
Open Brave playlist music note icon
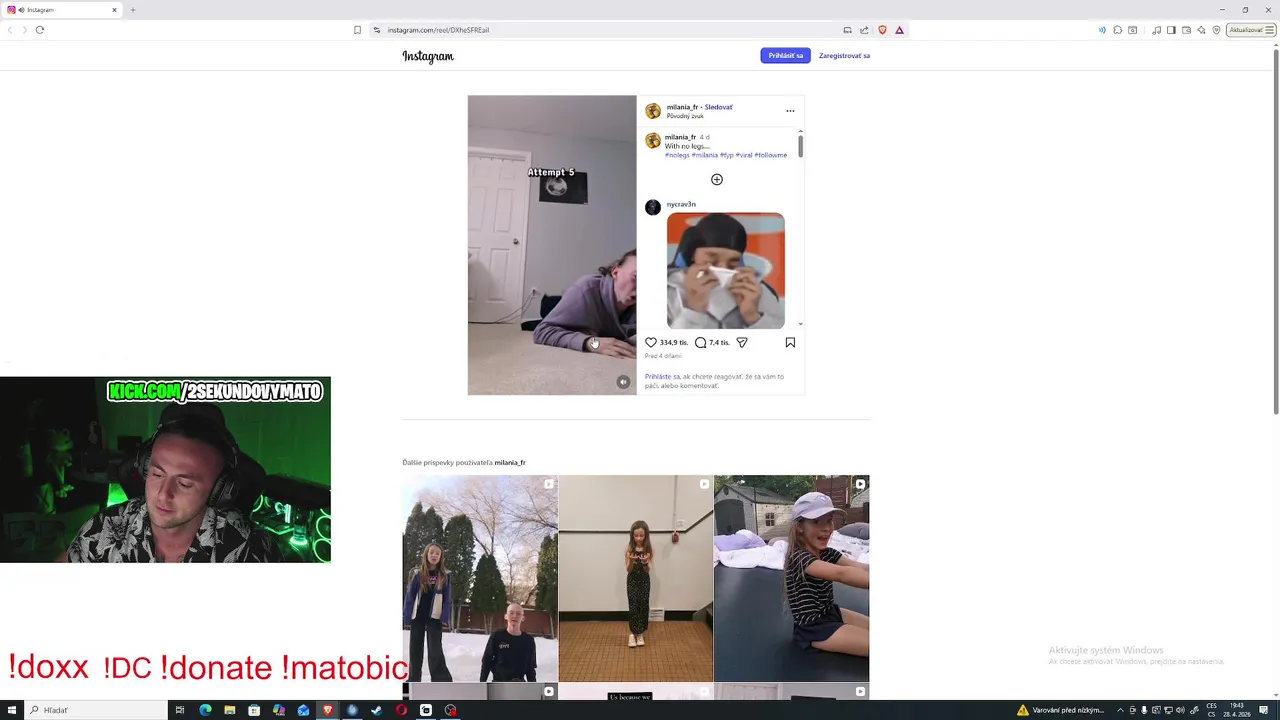(1157, 30)
